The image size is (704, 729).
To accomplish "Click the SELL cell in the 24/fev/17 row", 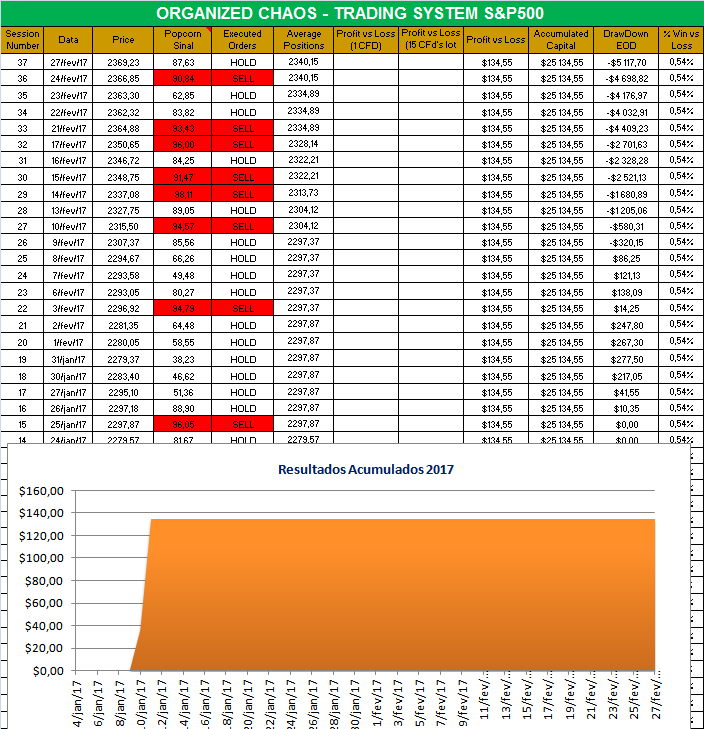I will [242, 79].
